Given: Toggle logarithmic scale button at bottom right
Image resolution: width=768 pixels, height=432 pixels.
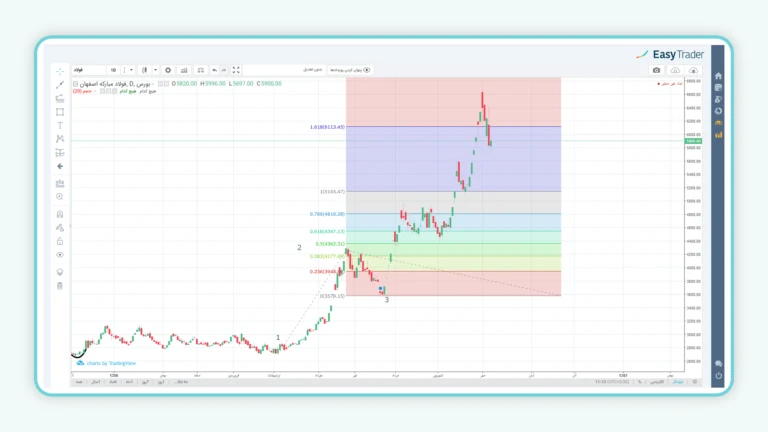Looking at the screenshot, I should click(x=657, y=382).
